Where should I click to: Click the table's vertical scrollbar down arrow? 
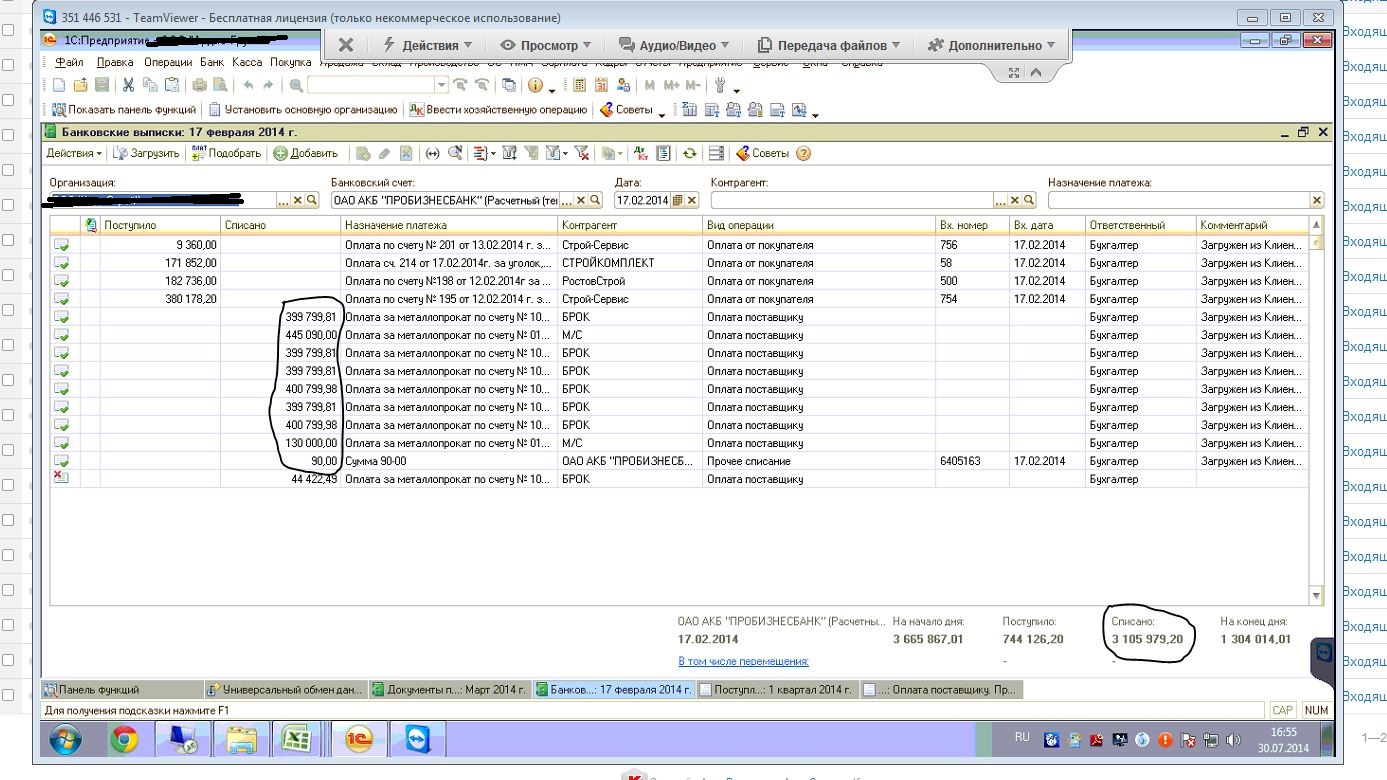tap(1316, 596)
